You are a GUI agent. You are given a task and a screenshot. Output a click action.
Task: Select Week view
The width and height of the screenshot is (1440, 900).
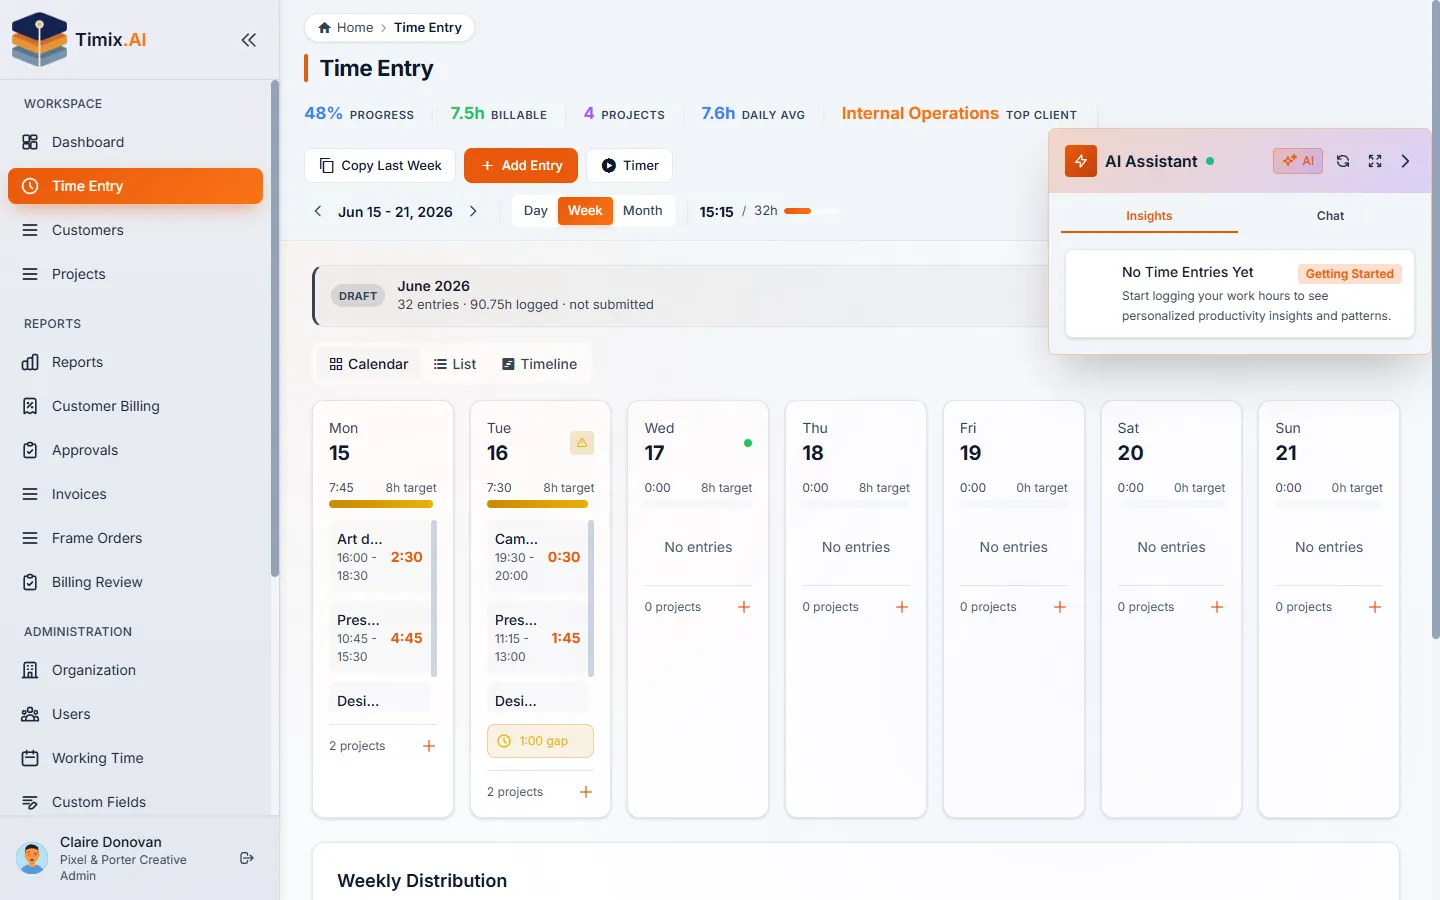point(585,211)
